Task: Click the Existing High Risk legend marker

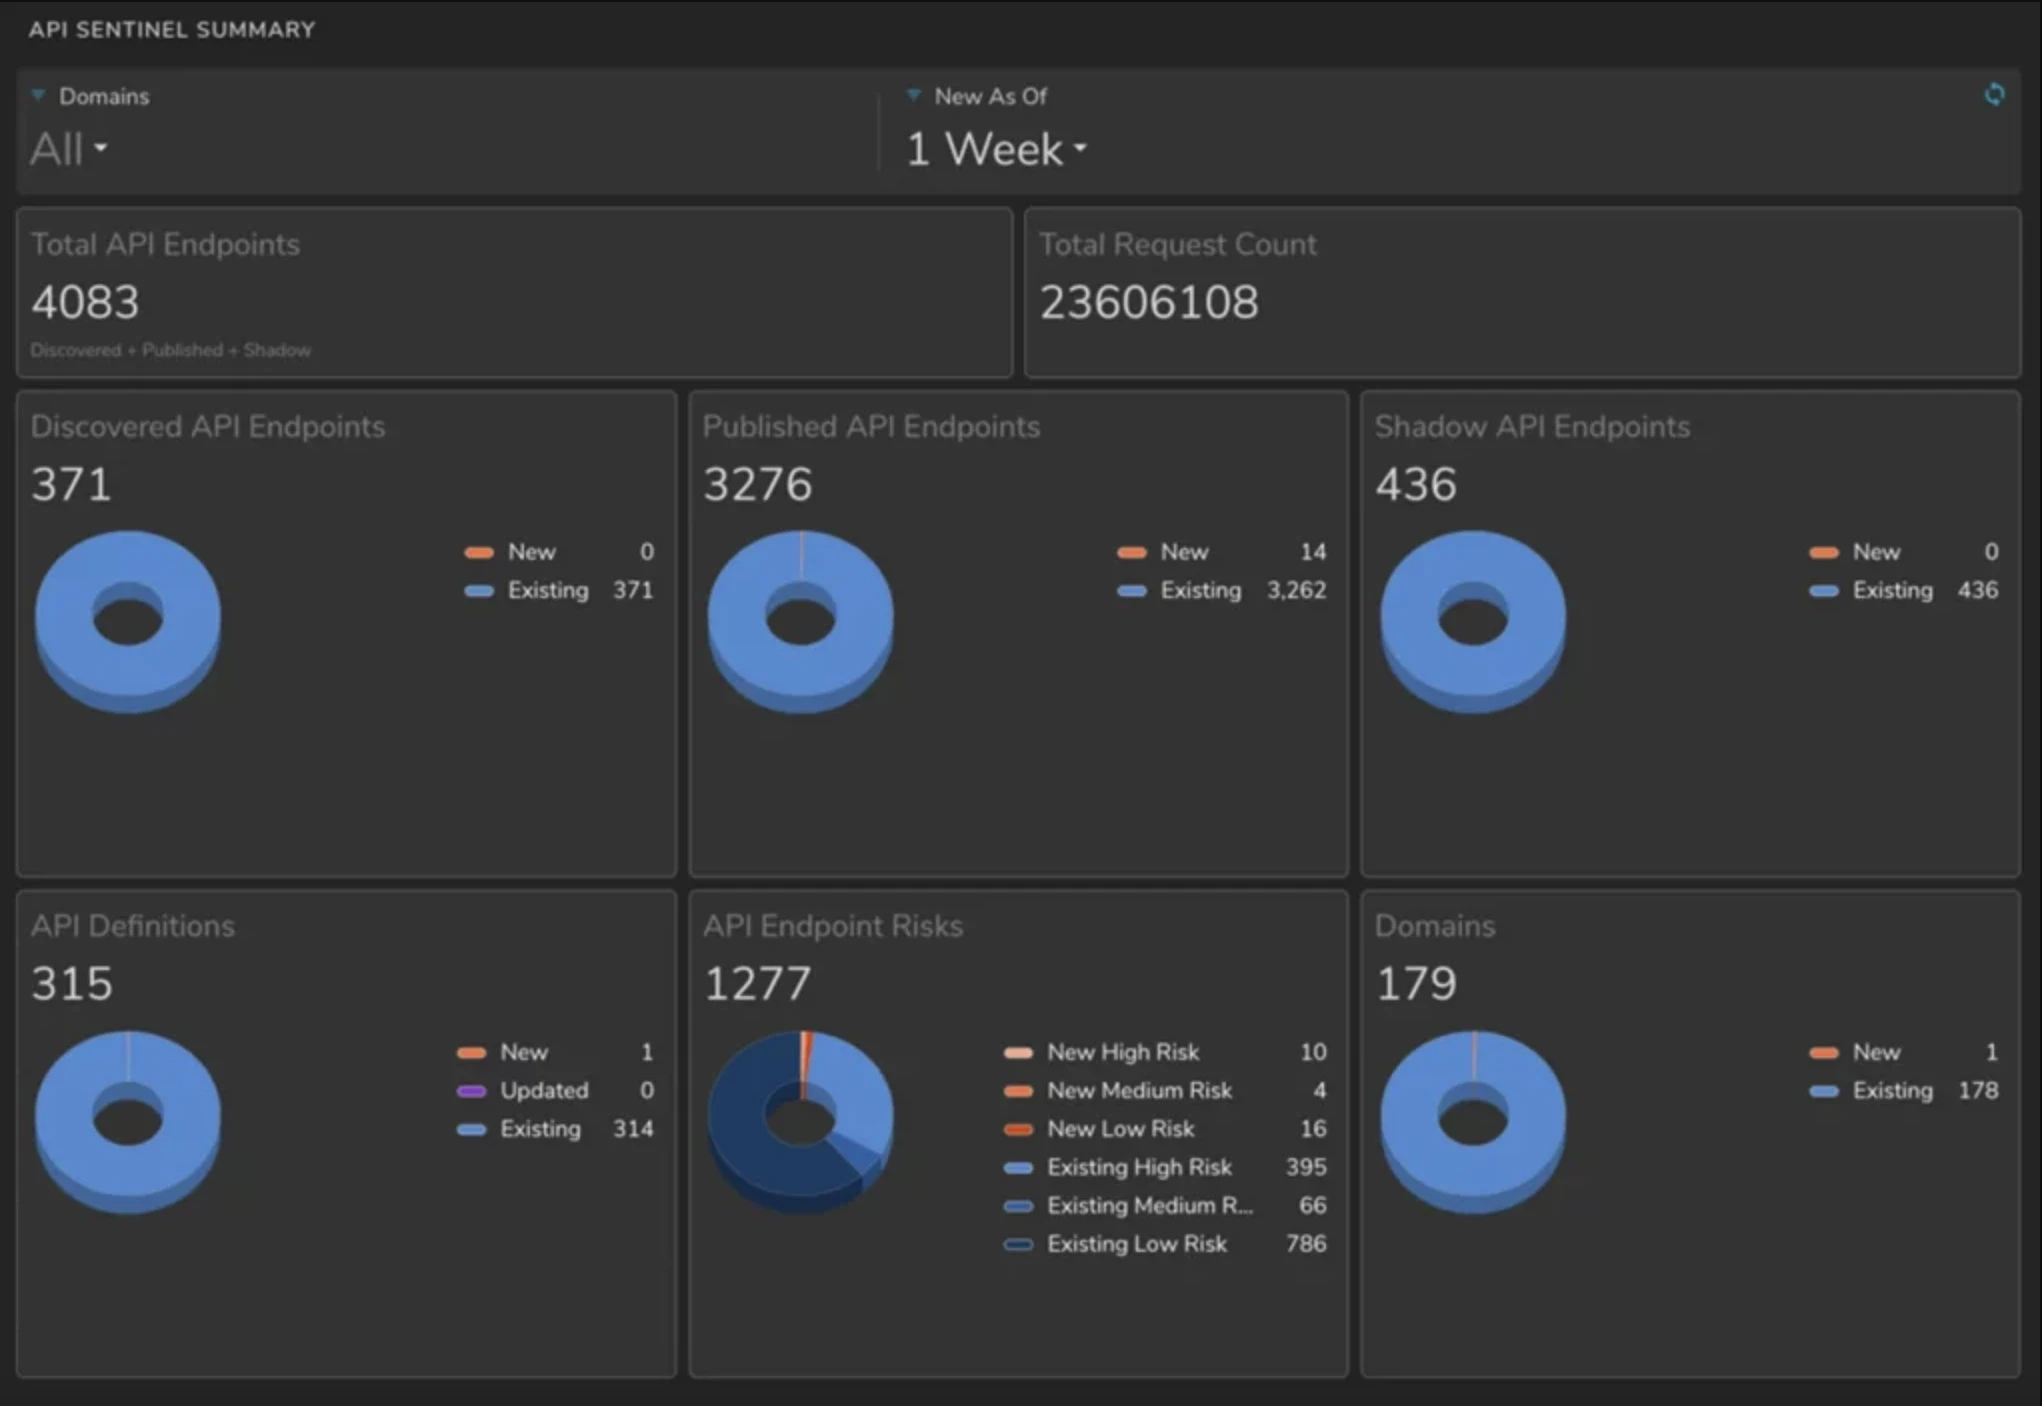Action: (x=1018, y=1167)
